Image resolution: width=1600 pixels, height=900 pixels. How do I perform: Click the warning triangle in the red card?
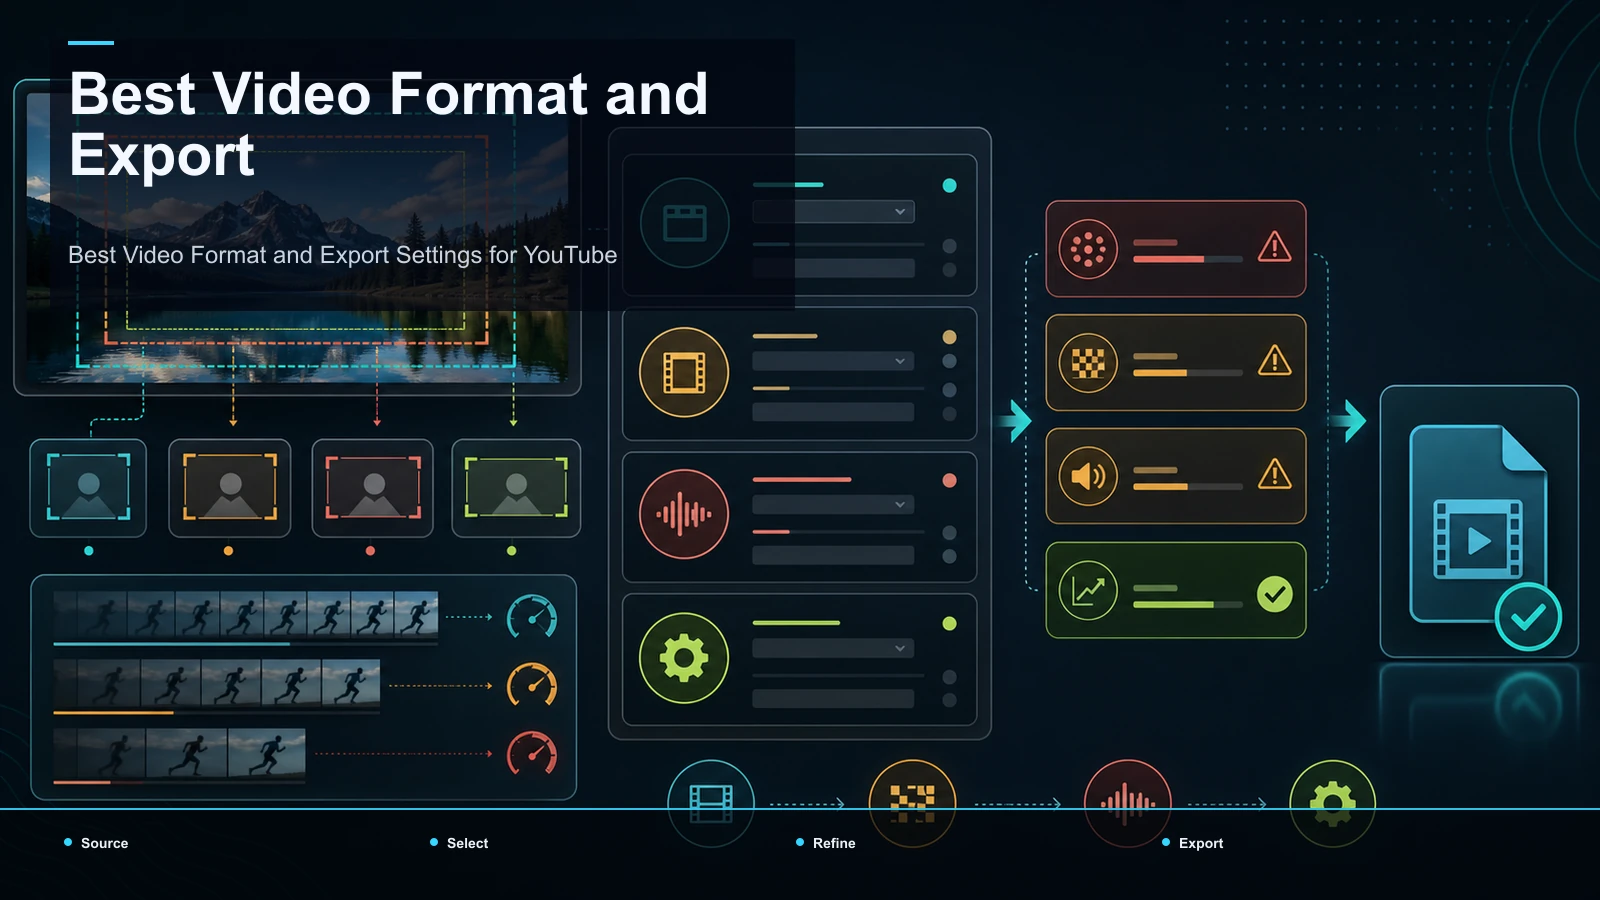1275,246
